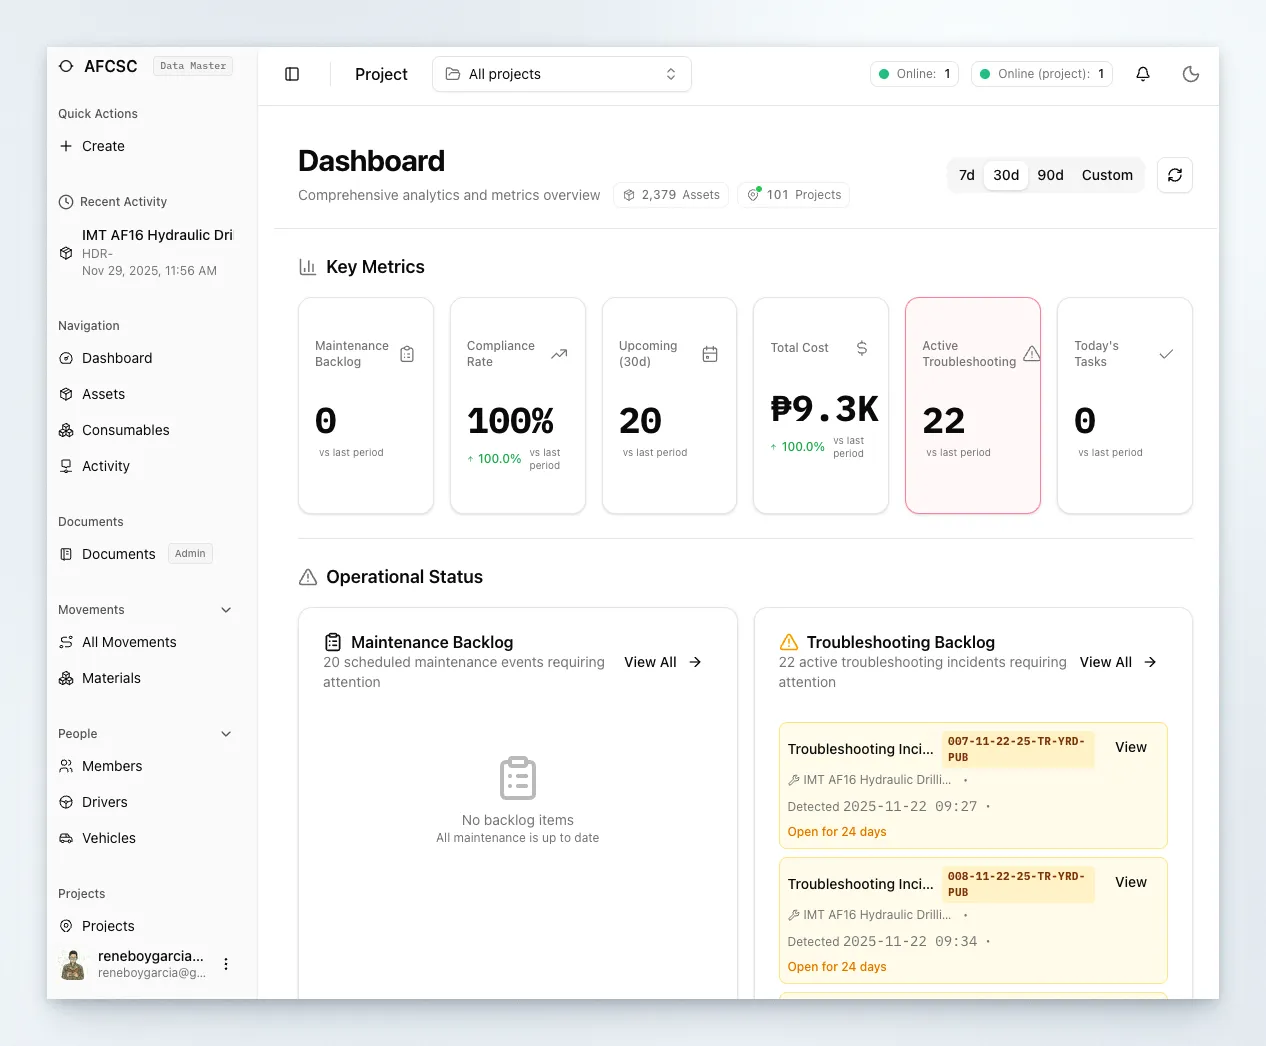The height and width of the screenshot is (1046, 1266).
Task: Collapse the Movements section
Action: point(226,610)
